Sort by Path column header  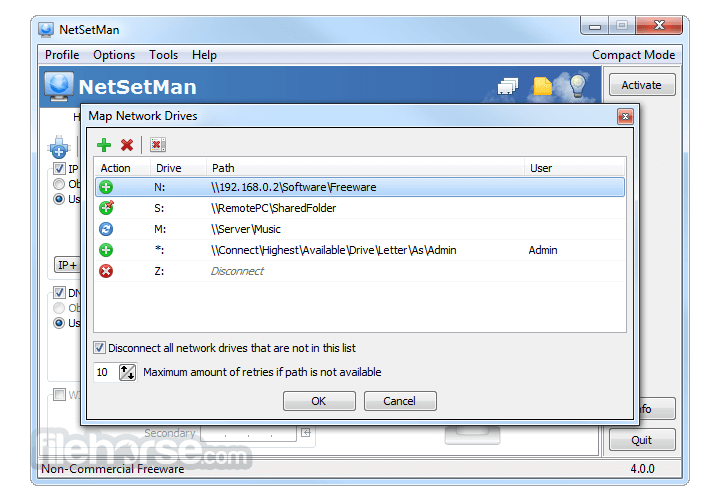(365, 168)
